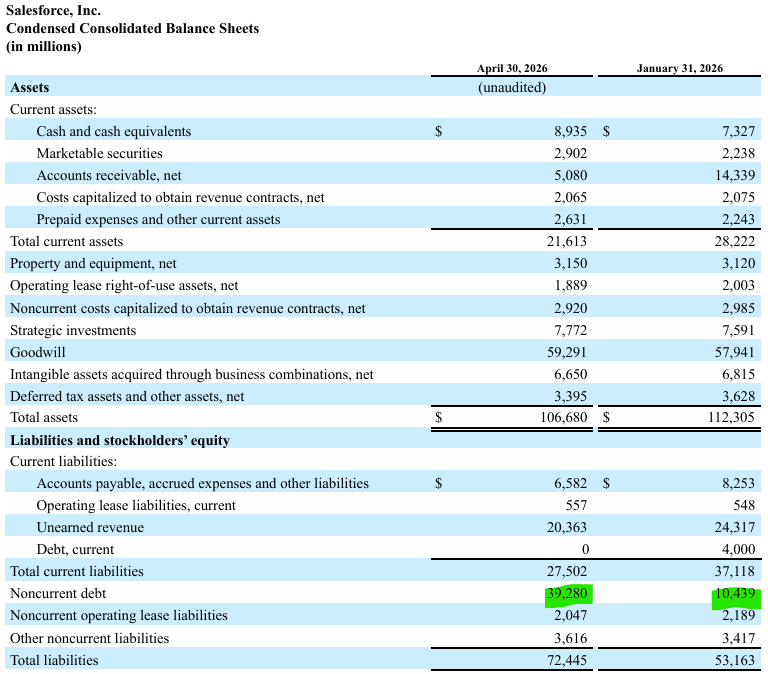Select the "Current liabilities:" row label
Image resolution: width=768 pixels, height=674 pixels.
(x=63, y=461)
